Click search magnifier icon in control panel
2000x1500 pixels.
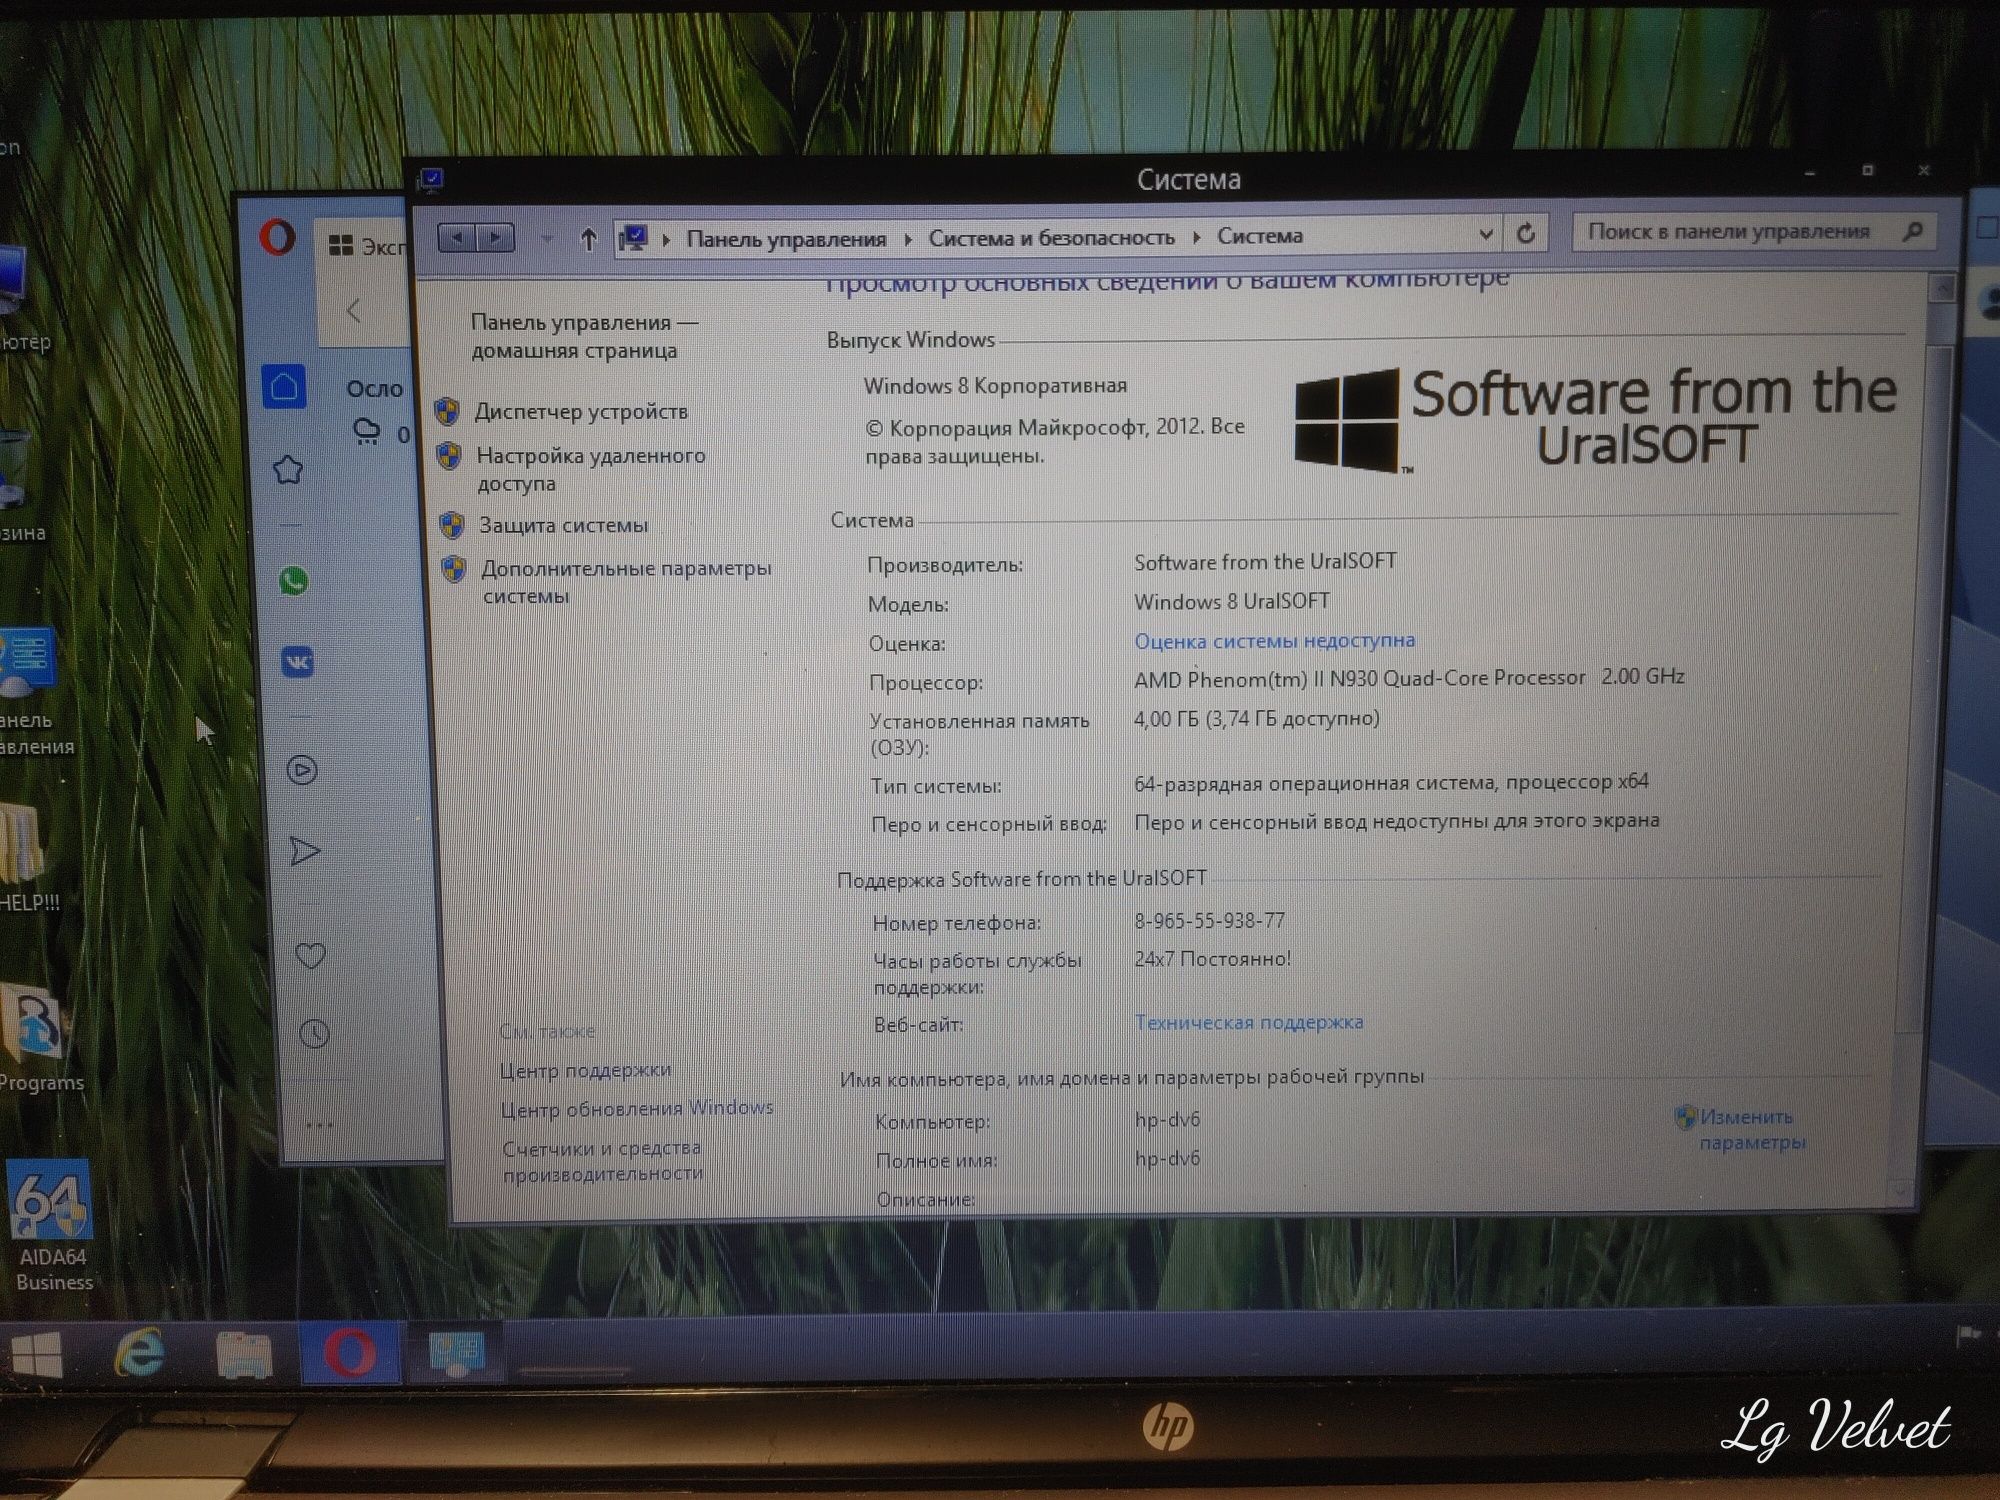[1913, 232]
